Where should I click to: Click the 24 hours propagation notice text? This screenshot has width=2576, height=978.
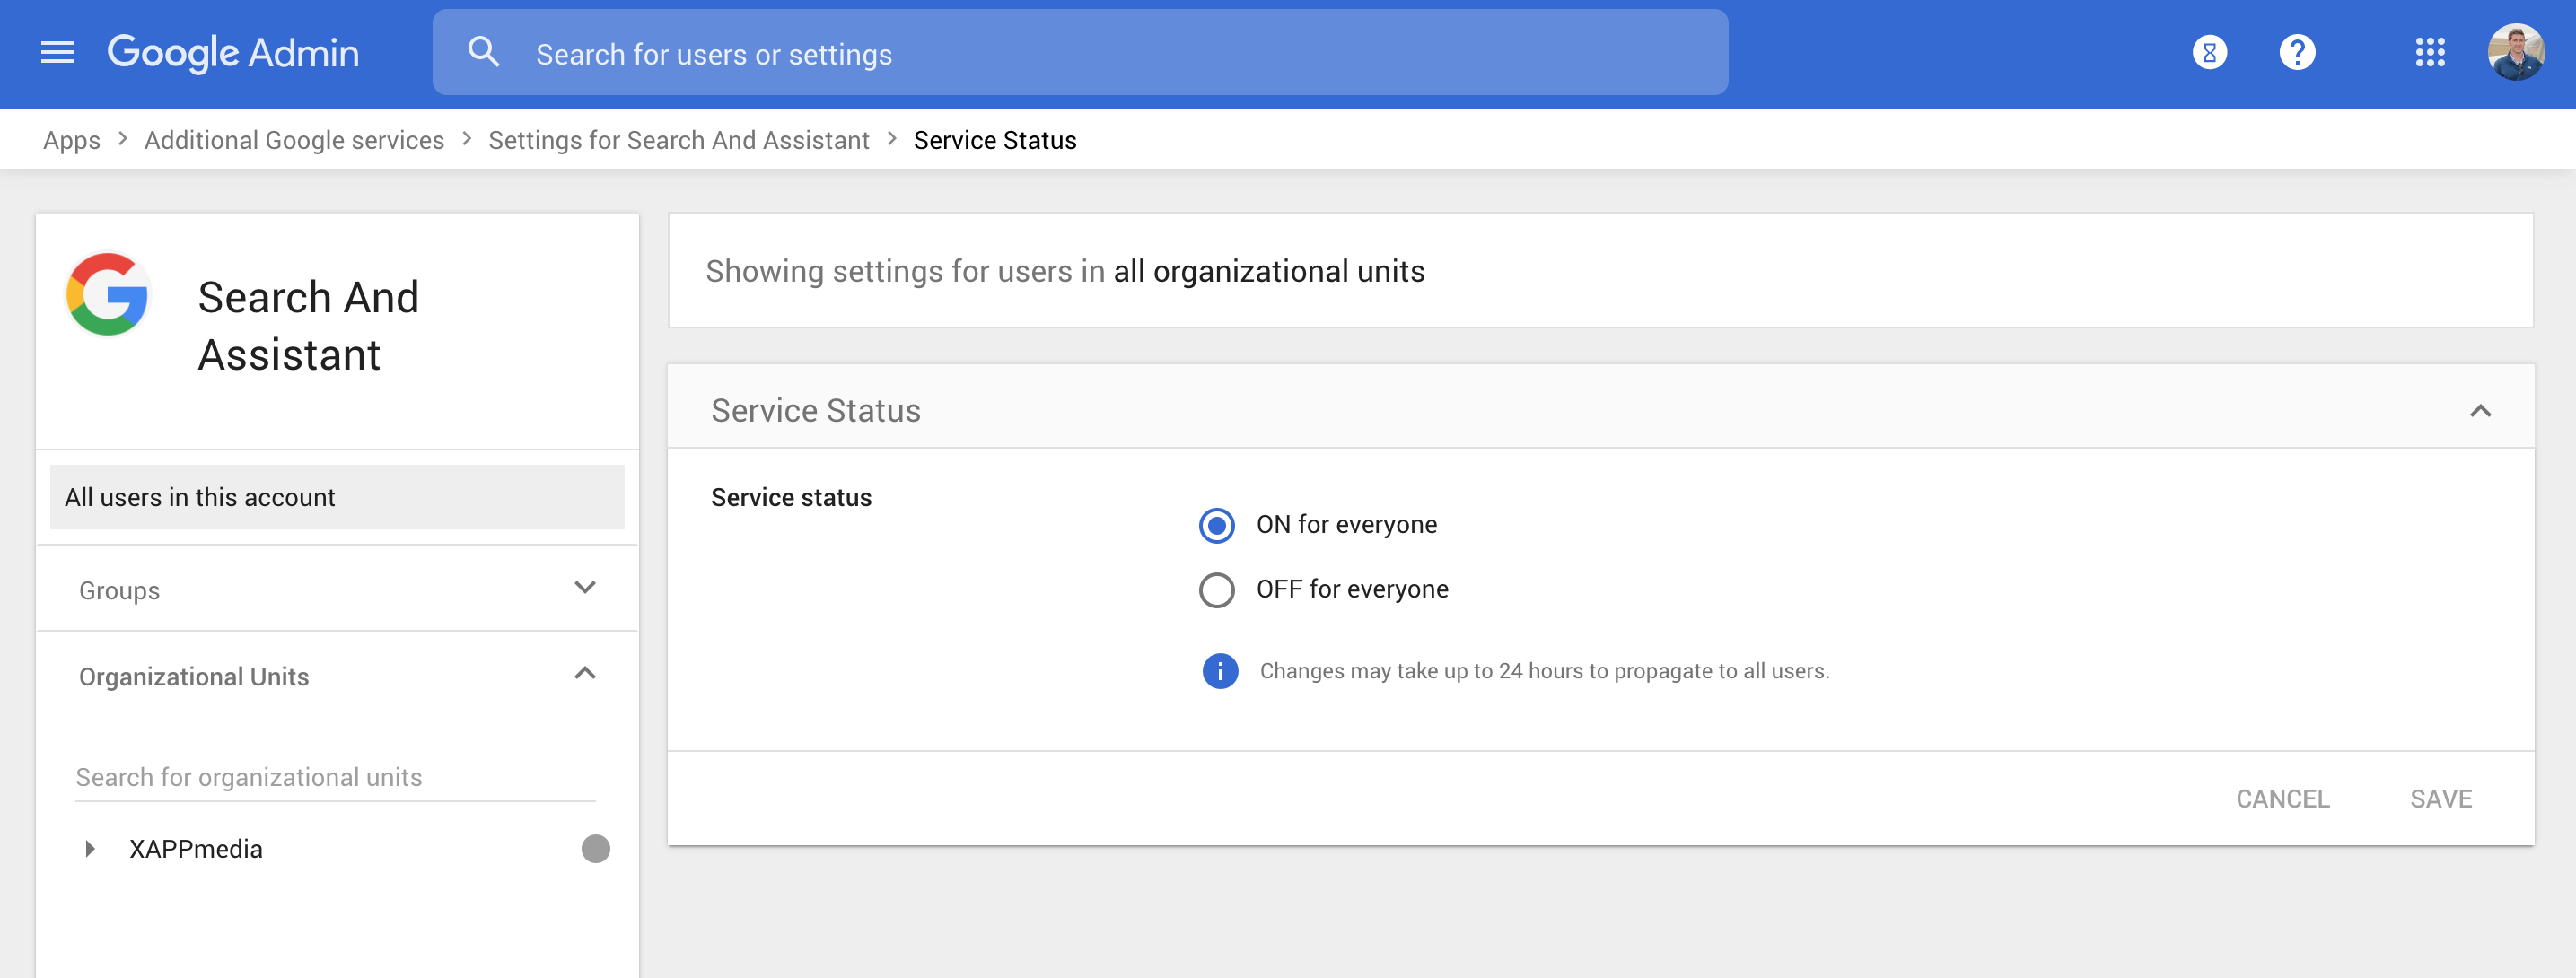pyautogui.click(x=1544, y=671)
